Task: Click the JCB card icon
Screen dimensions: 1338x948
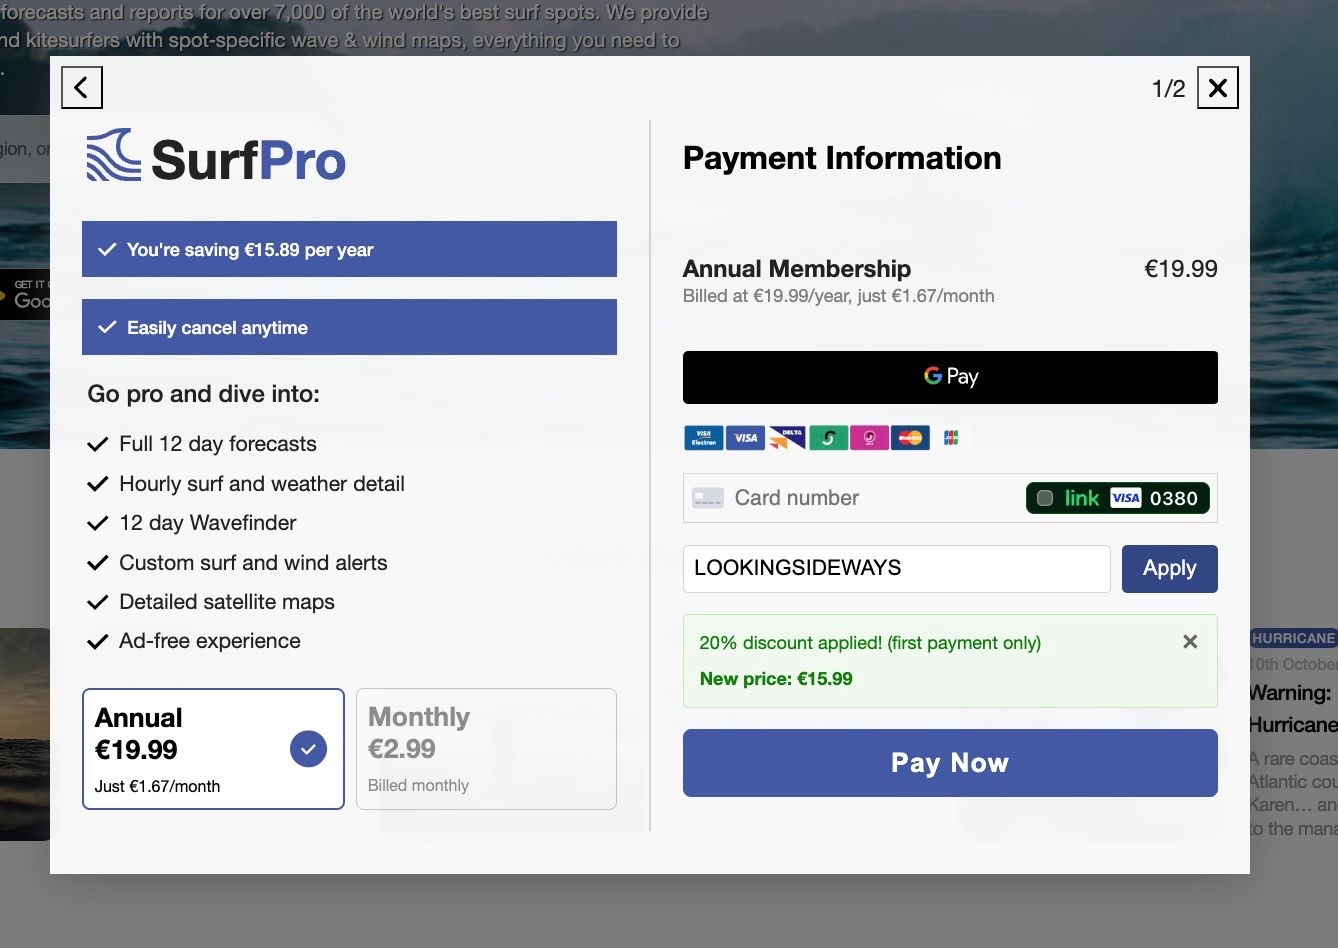Action: 951,437
